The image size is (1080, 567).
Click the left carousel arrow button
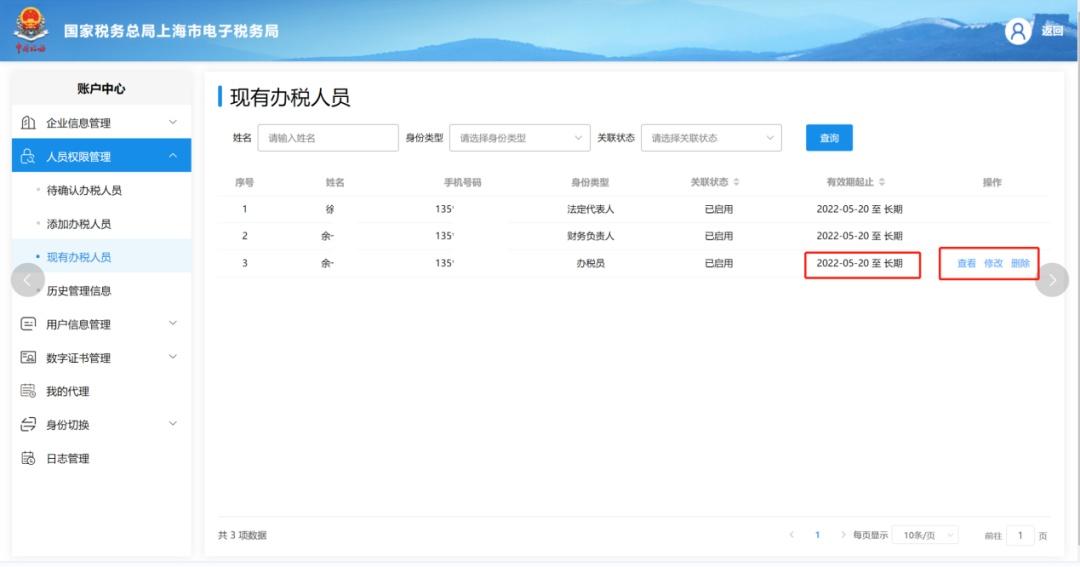click(x=28, y=280)
